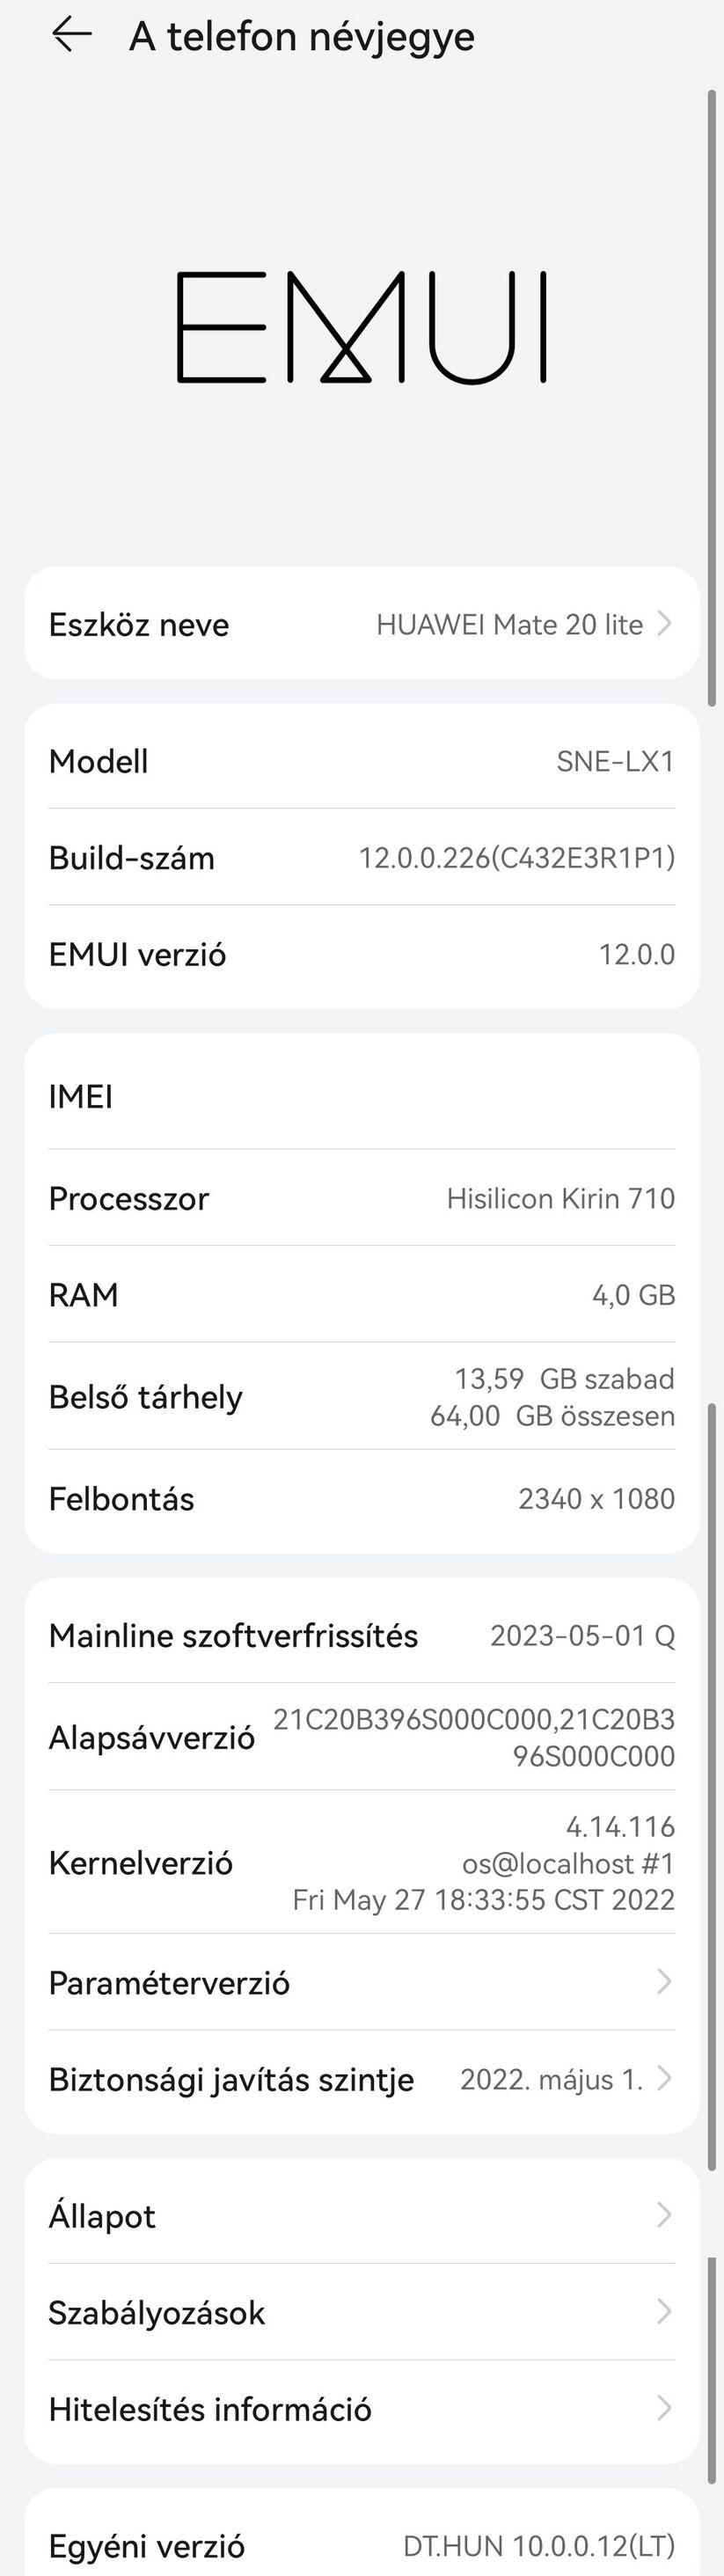Screen dimensions: 724x2576
Task: Tap the HUAWEI Mate 20 lite name
Action: click(x=509, y=624)
